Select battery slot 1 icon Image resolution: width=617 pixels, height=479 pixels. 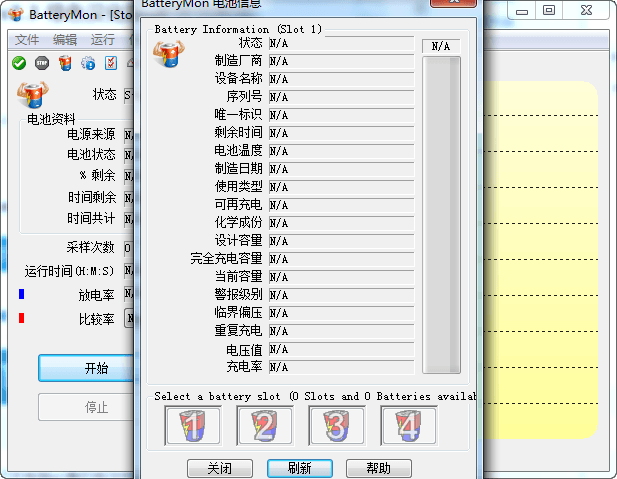point(193,426)
